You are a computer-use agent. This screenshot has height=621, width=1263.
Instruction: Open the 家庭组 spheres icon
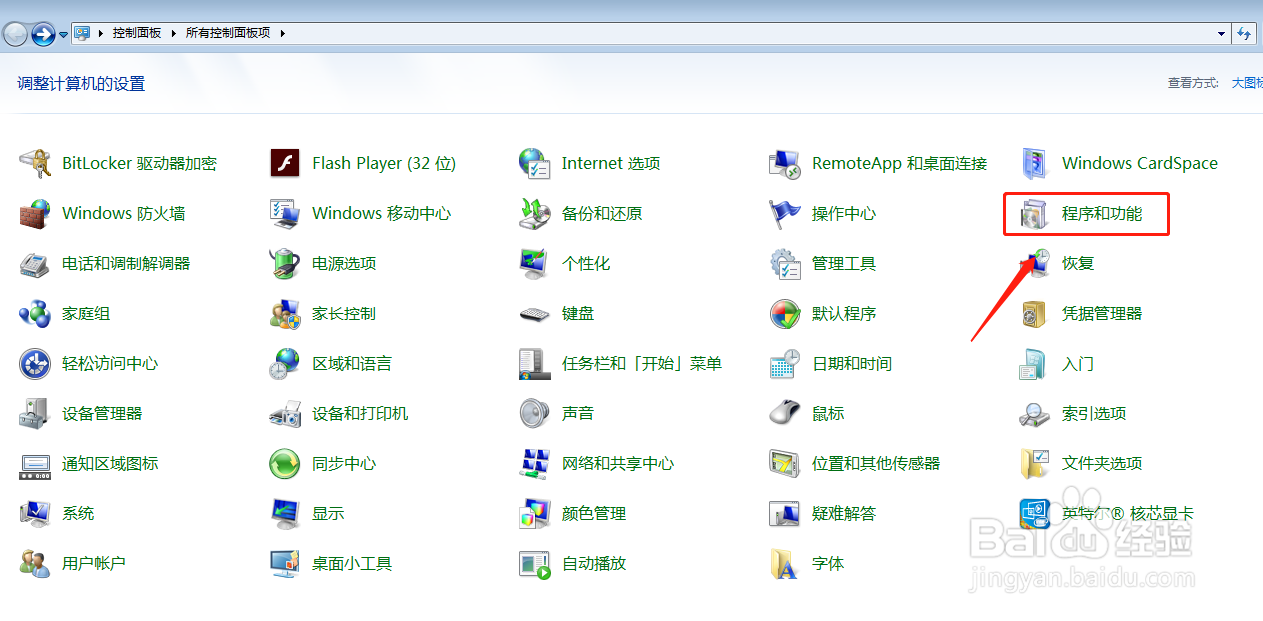(x=35, y=313)
